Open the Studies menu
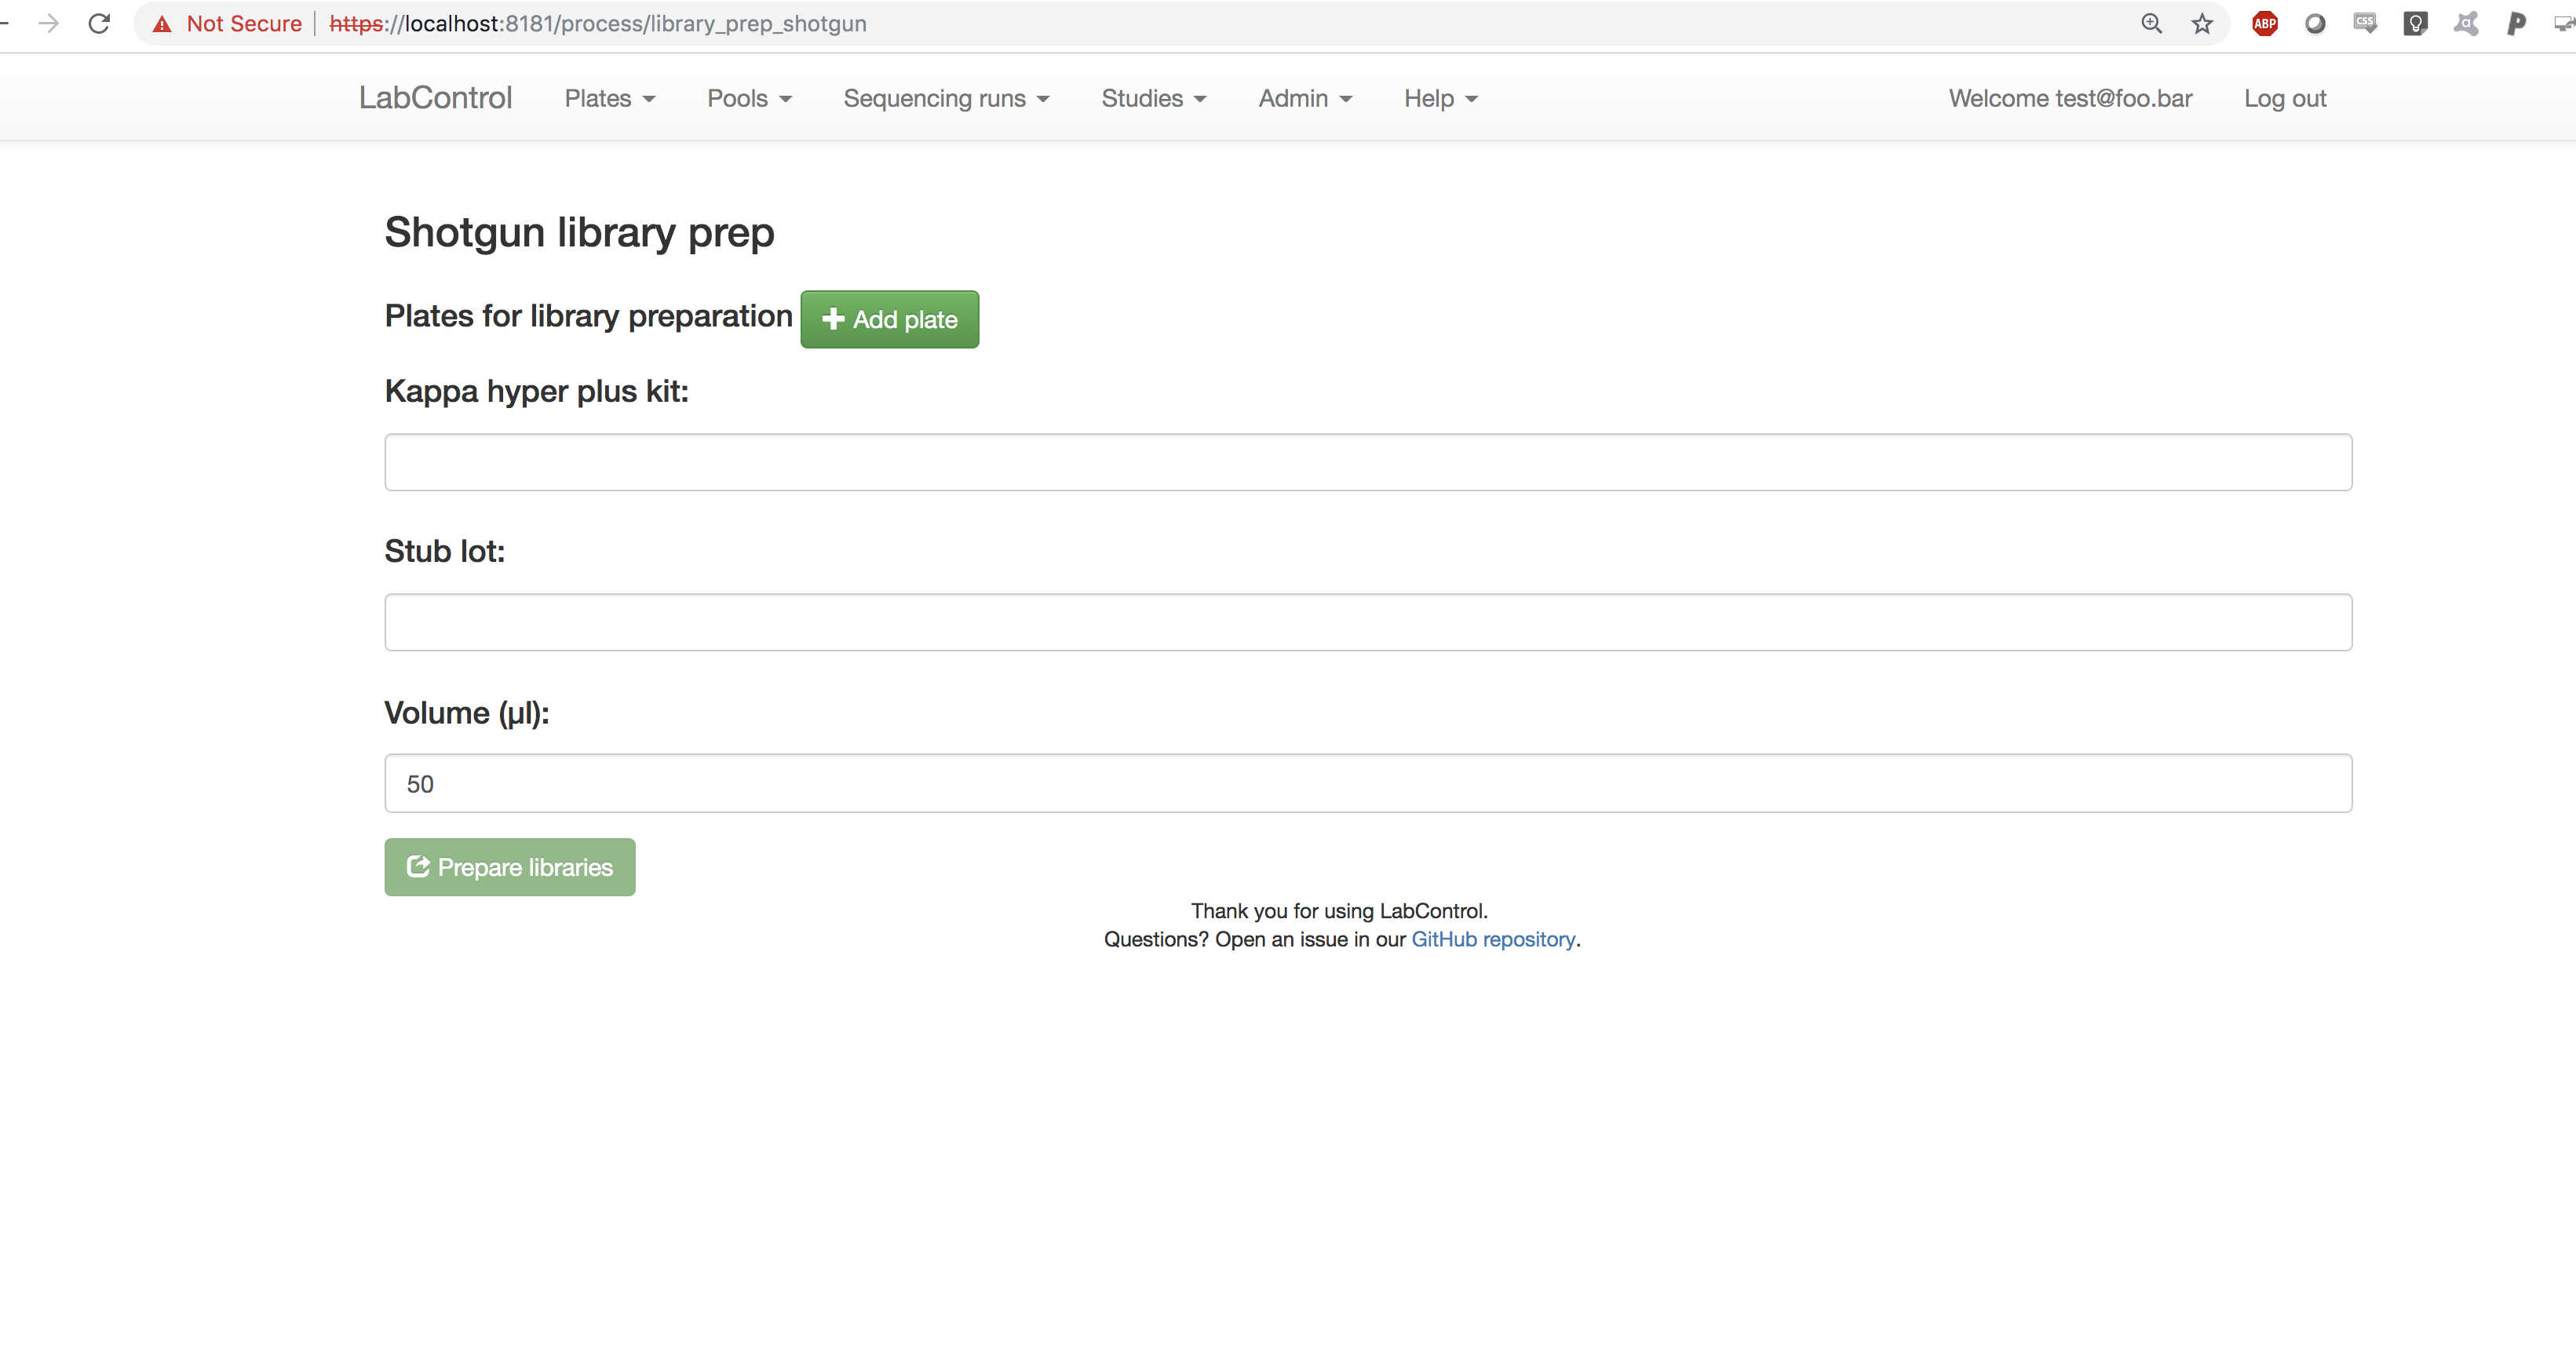 pyautogui.click(x=1153, y=98)
